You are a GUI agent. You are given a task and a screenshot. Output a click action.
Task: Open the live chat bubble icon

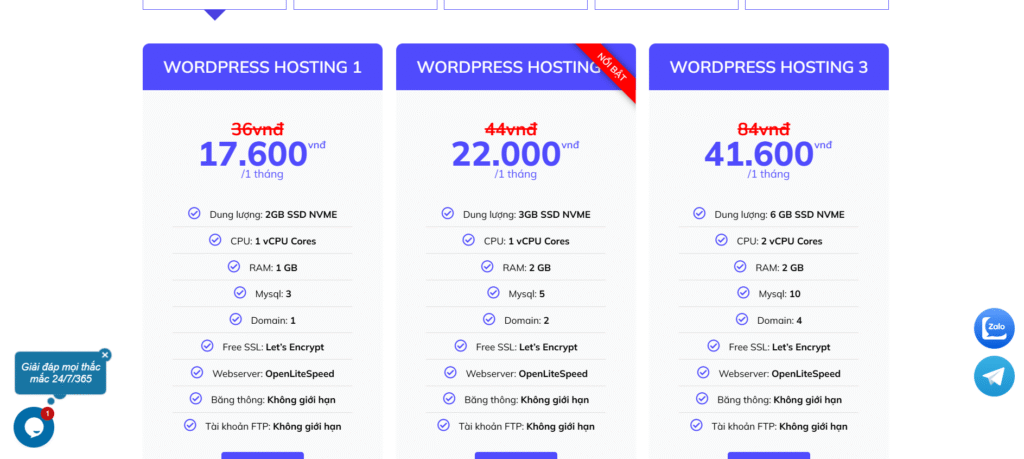point(33,427)
